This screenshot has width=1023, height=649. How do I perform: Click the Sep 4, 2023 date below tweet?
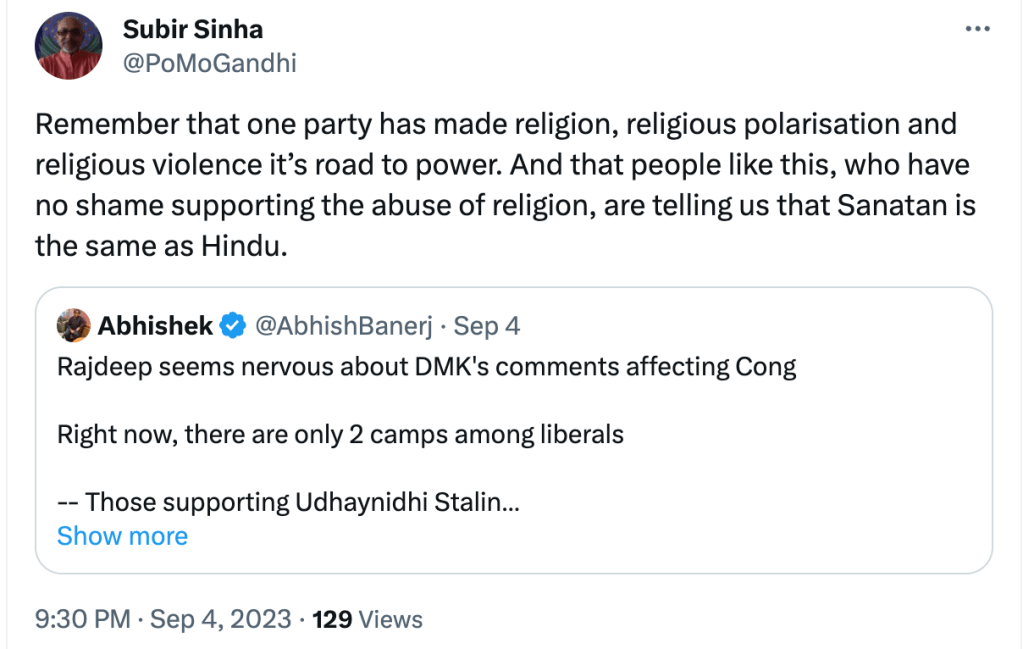pyautogui.click(x=220, y=619)
